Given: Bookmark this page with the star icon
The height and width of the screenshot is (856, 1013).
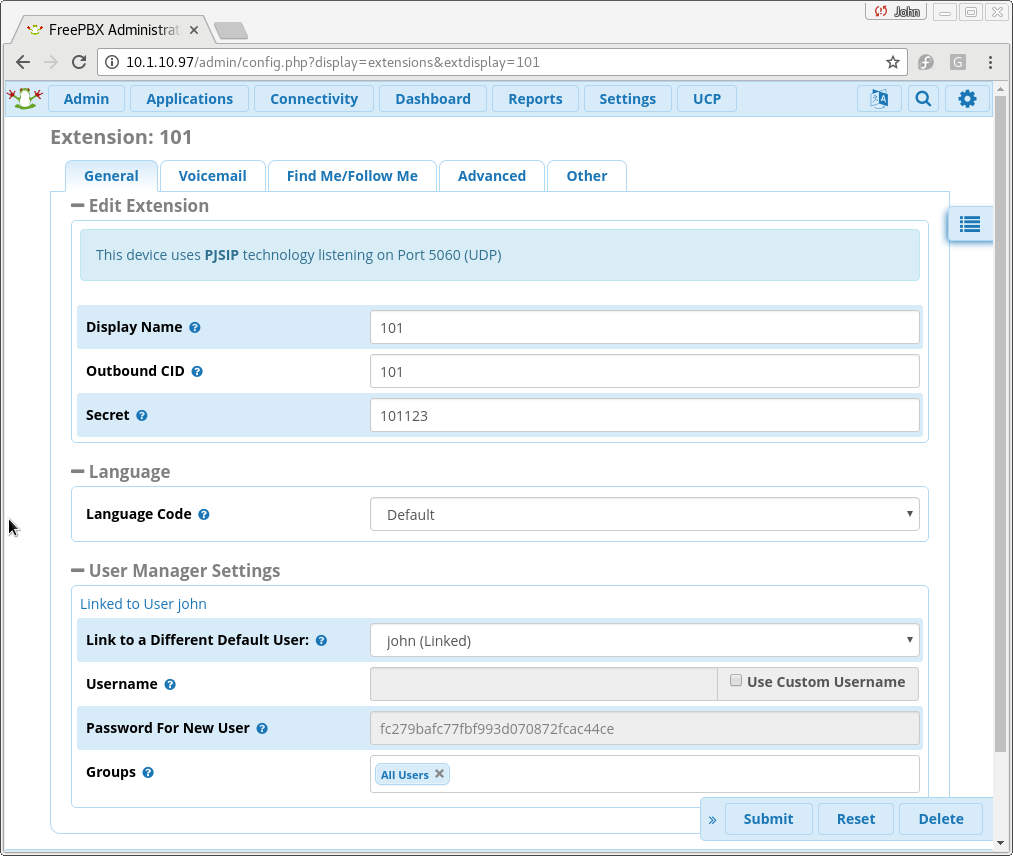Looking at the screenshot, I should [x=893, y=62].
